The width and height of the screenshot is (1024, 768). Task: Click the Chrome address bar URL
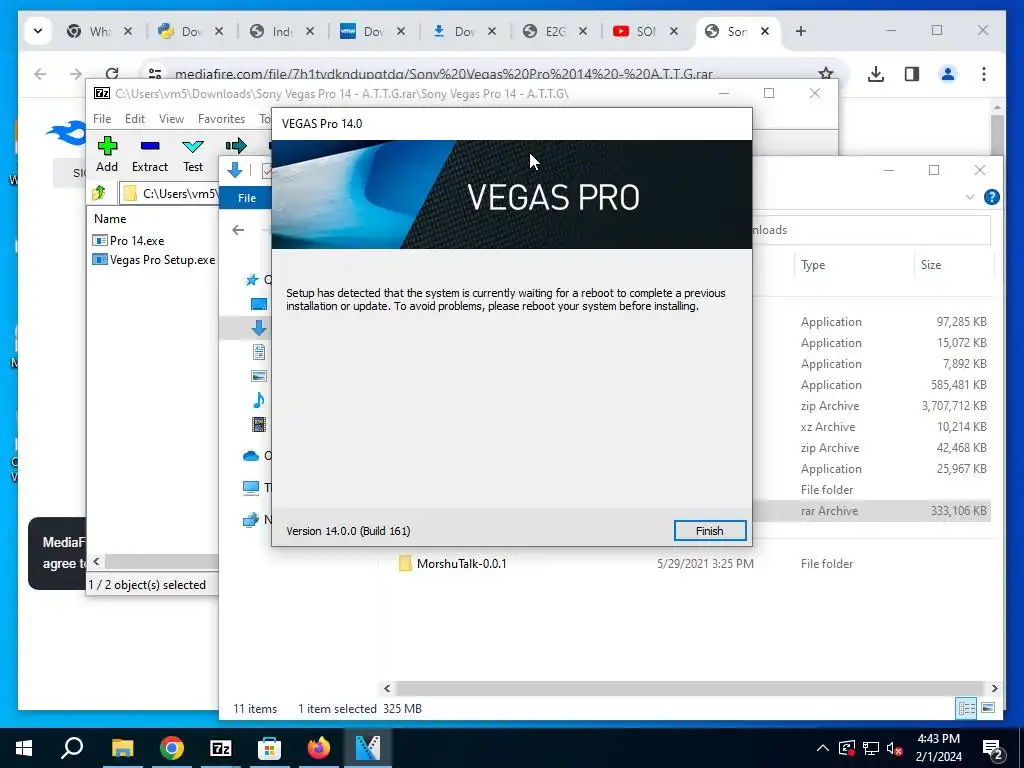pyautogui.click(x=443, y=74)
